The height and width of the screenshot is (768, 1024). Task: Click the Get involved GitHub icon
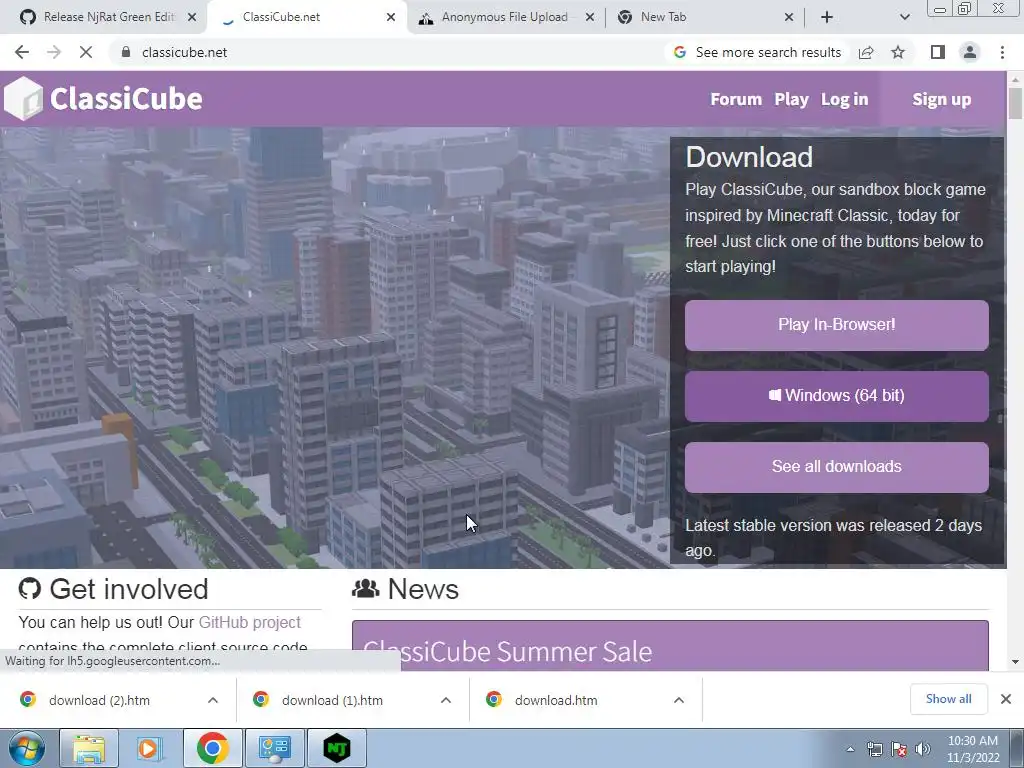click(x=29, y=588)
